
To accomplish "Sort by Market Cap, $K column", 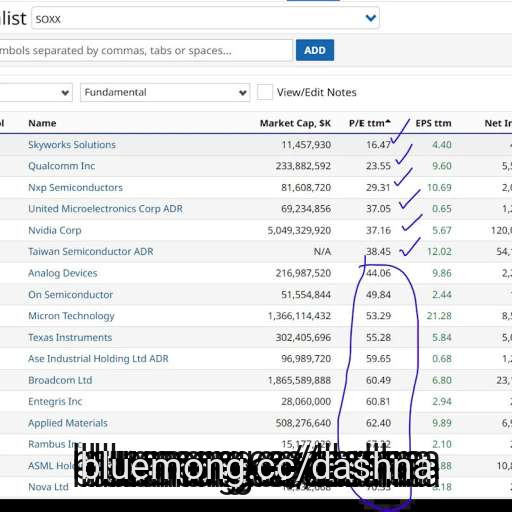I will point(295,123).
